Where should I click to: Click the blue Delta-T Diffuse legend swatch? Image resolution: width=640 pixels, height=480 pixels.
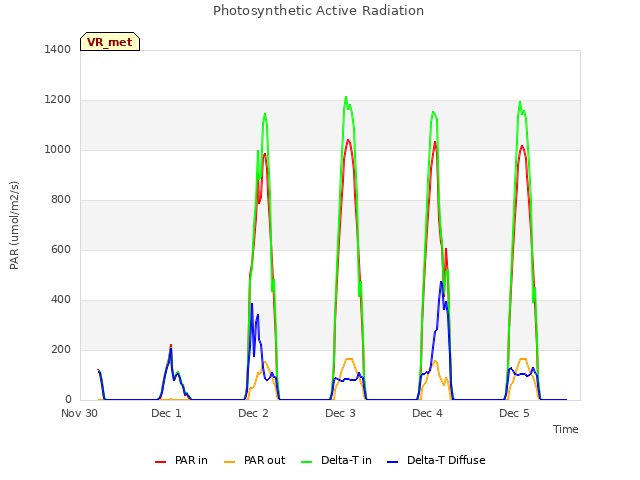pos(392,462)
